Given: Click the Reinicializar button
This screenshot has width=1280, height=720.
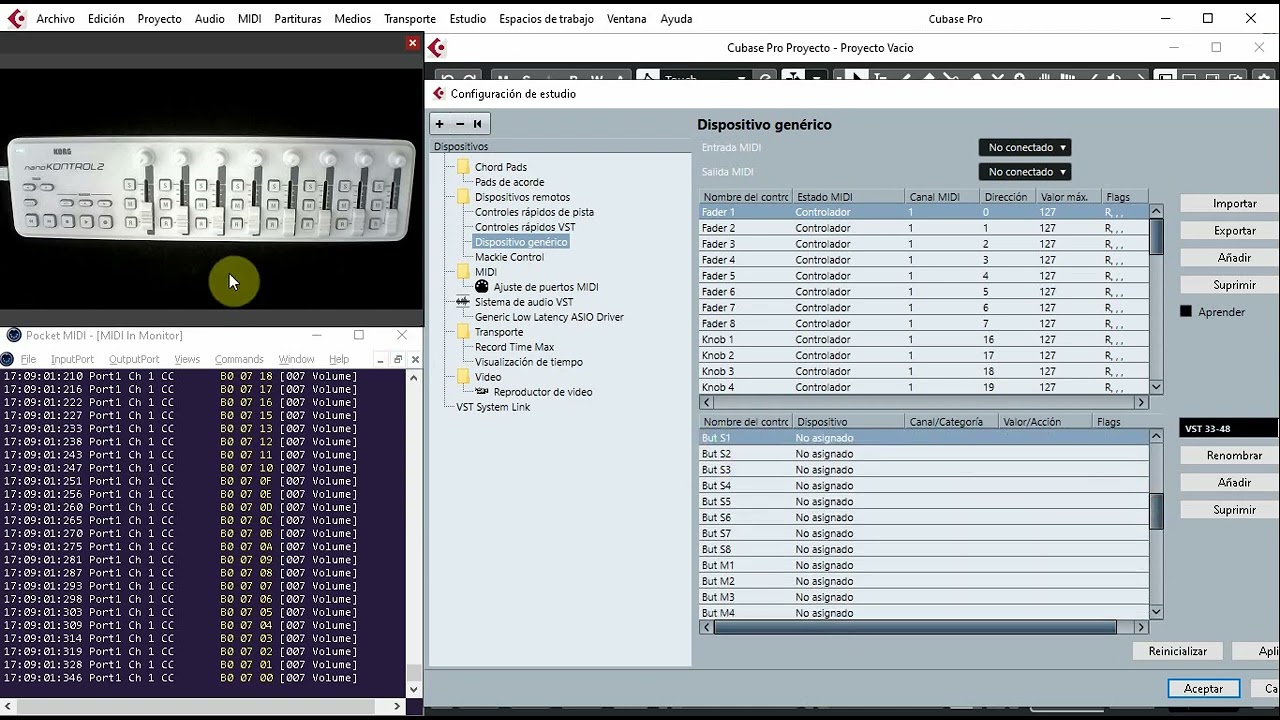Looking at the screenshot, I should 1177,651.
